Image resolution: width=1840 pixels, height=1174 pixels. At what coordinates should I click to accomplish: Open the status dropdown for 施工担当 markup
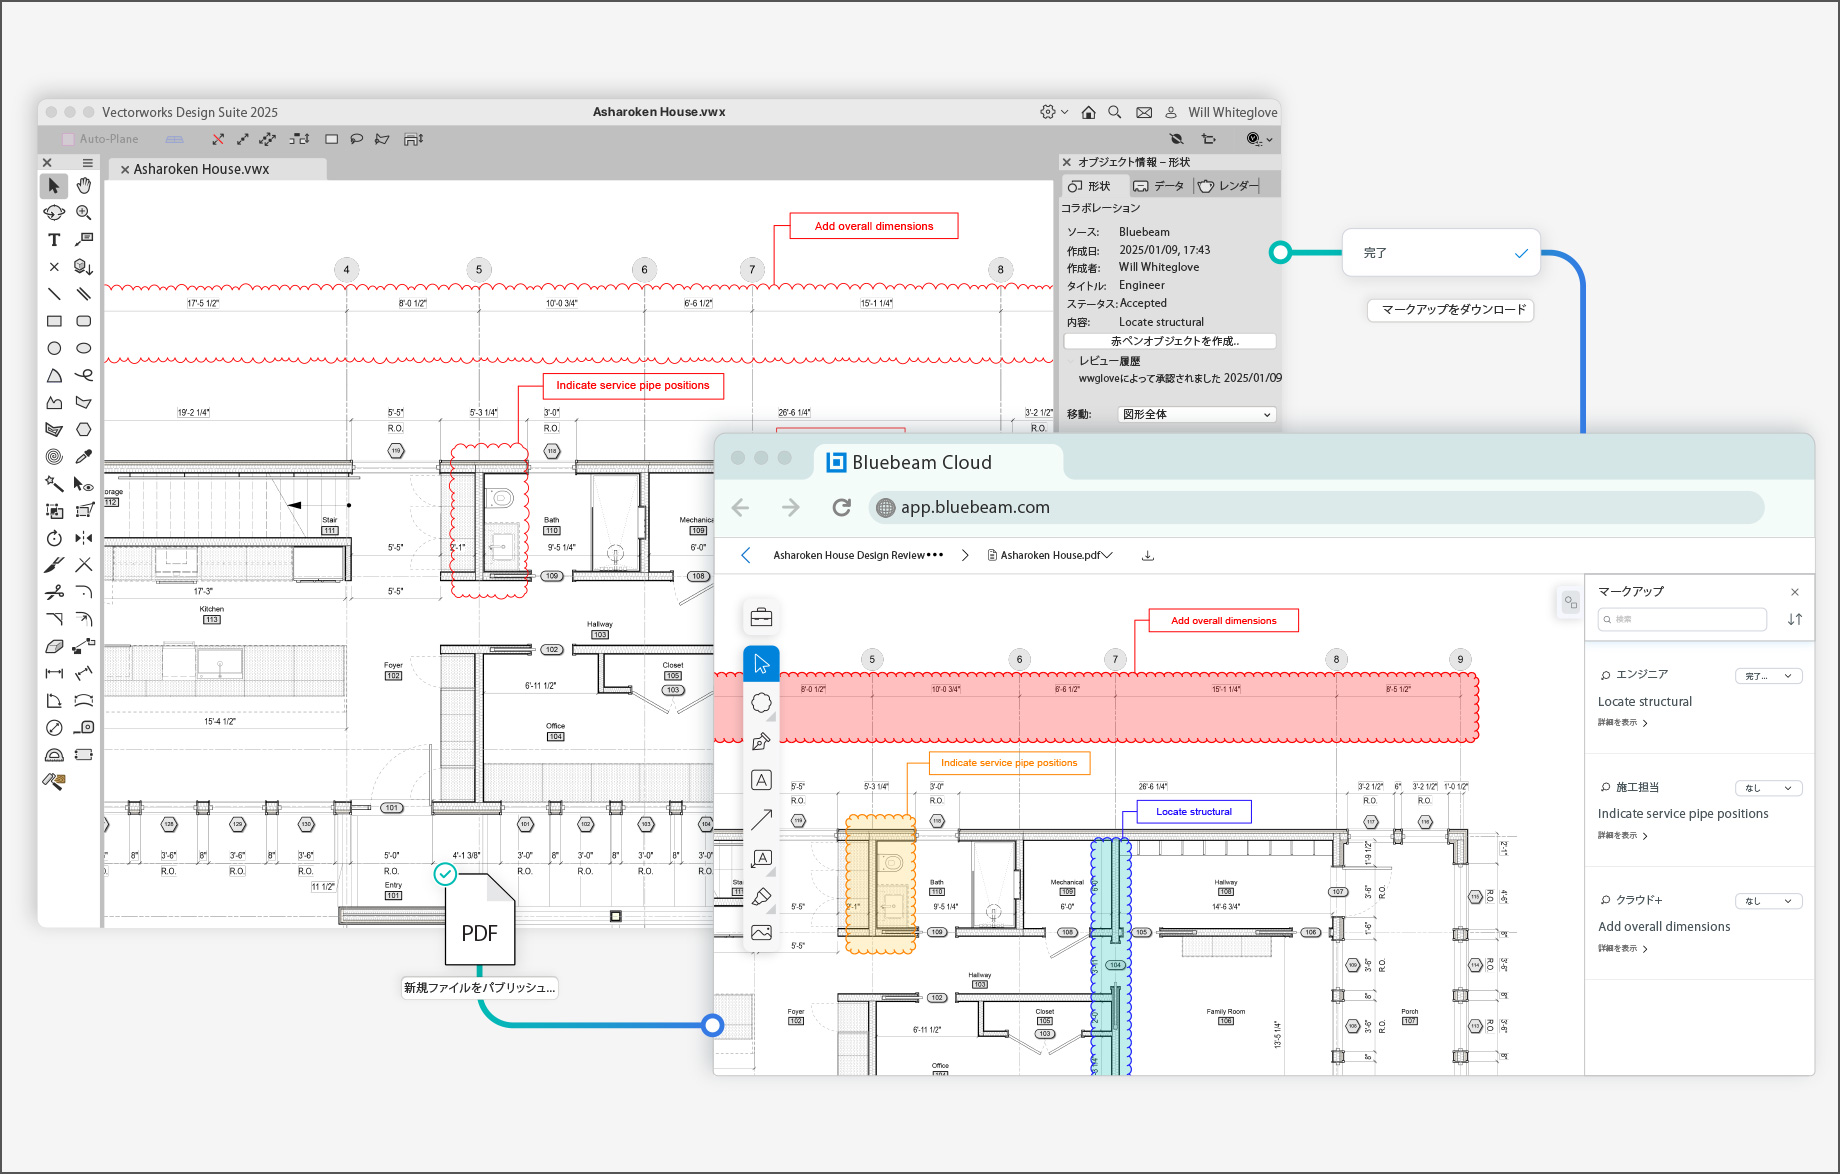[1768, 788]
